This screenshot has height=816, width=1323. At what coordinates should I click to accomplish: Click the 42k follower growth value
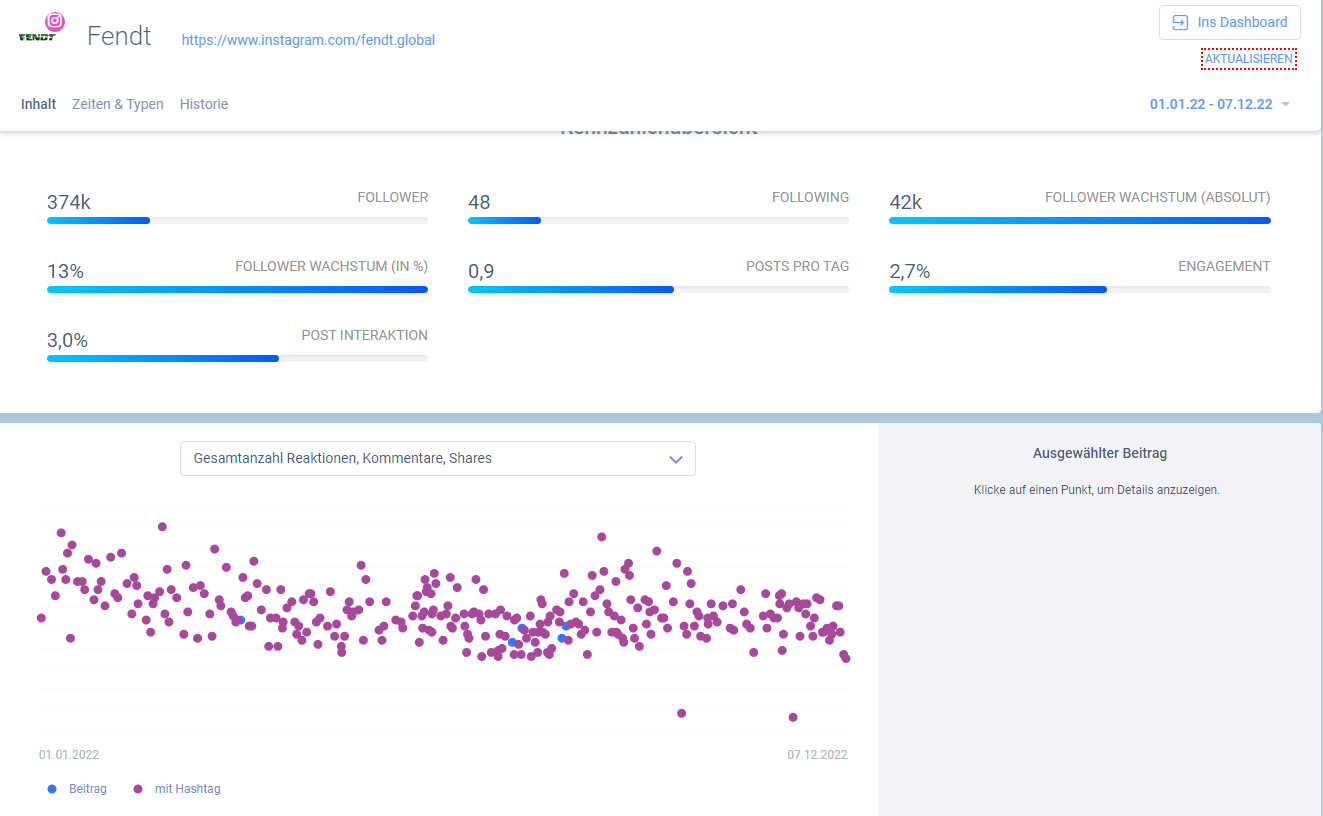point(906,202)
